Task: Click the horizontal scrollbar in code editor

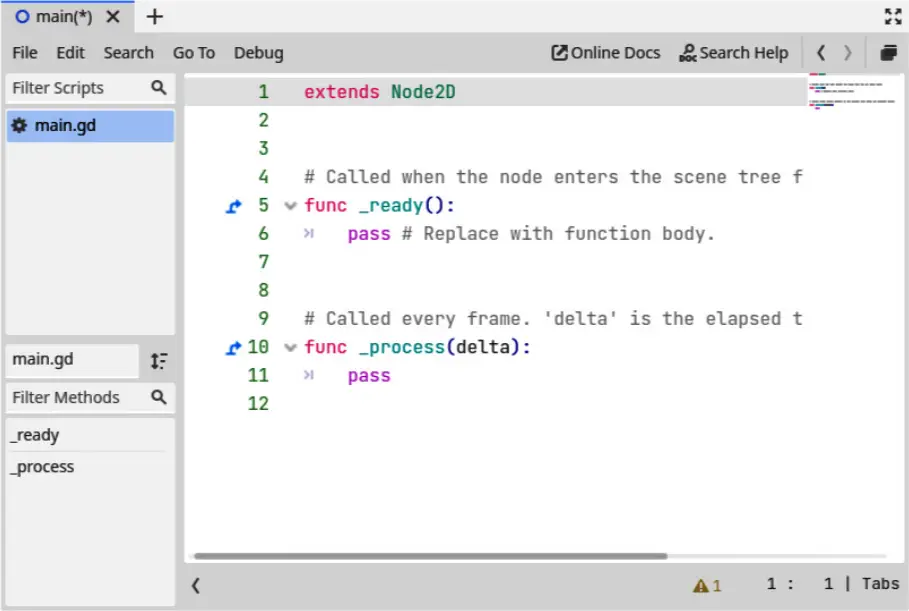Action: point(430,556)
